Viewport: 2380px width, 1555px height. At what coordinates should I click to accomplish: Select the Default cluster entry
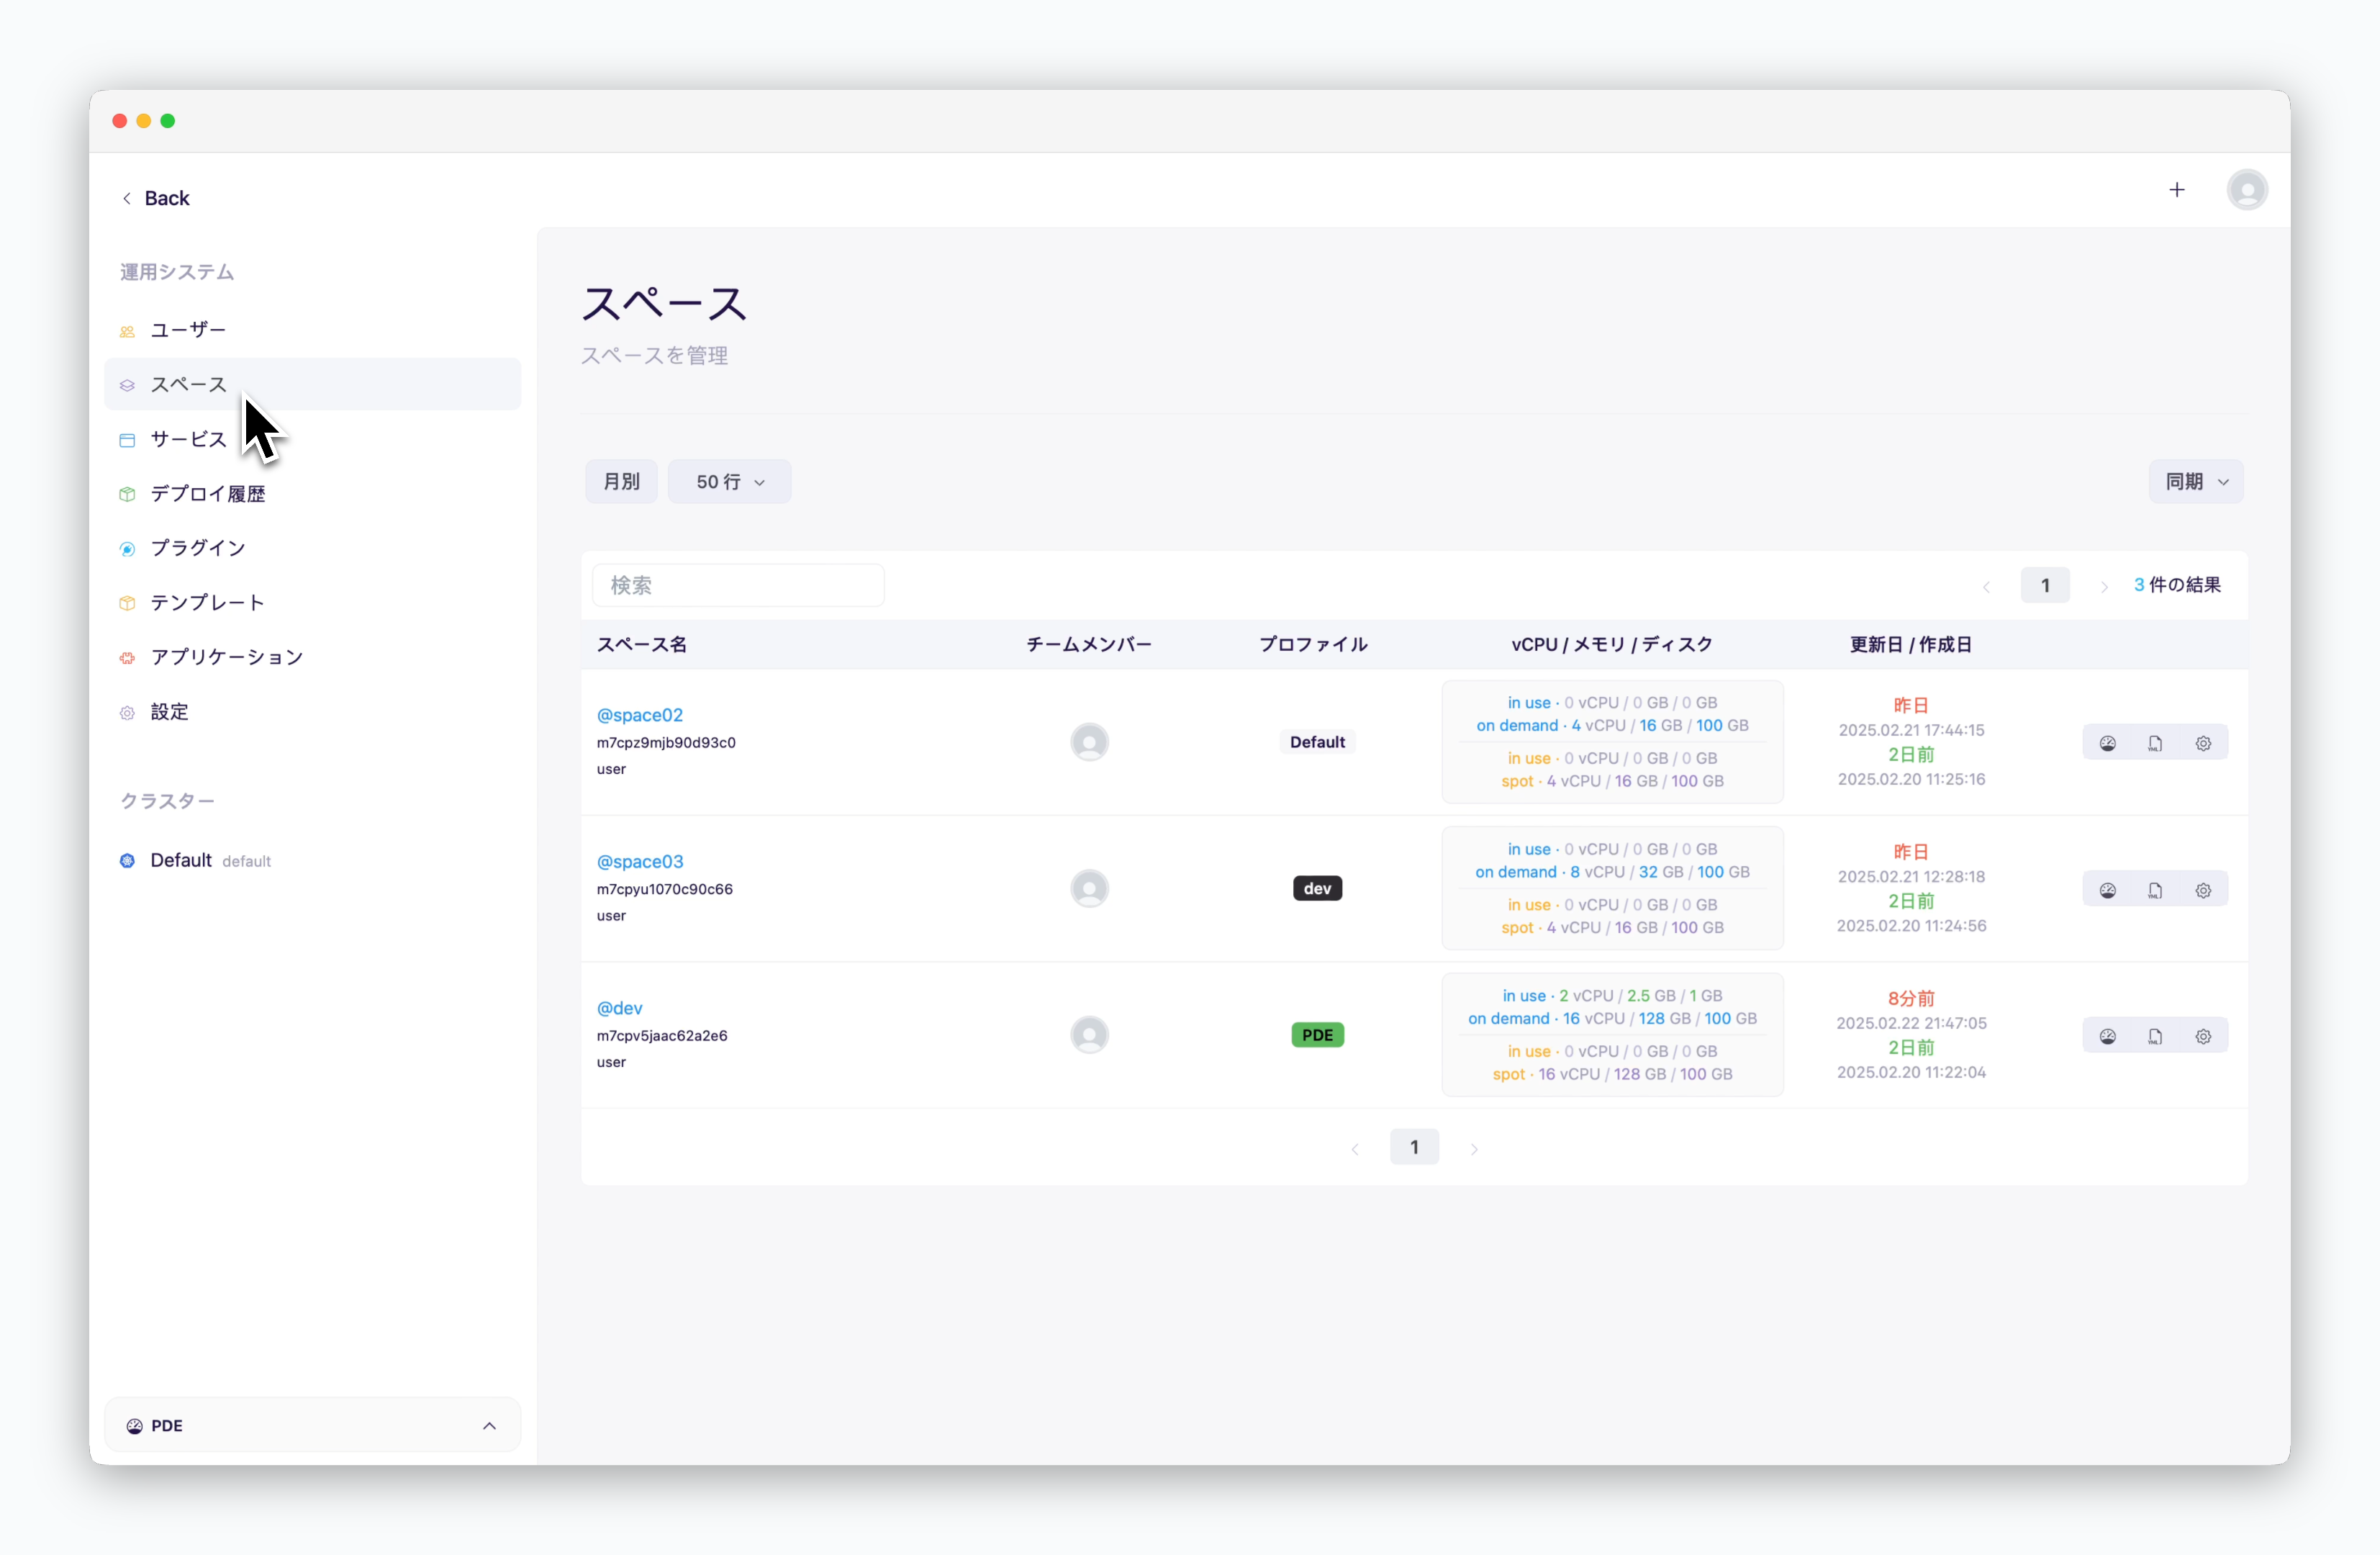click(313, 861)
